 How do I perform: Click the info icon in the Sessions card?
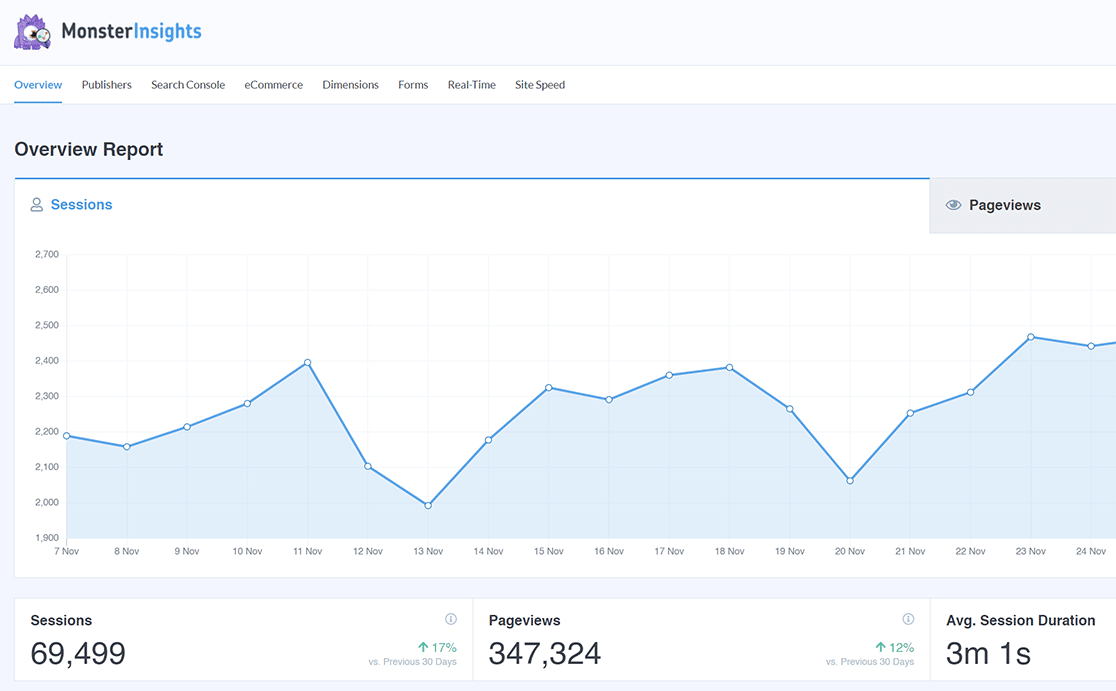coord(451,619)
